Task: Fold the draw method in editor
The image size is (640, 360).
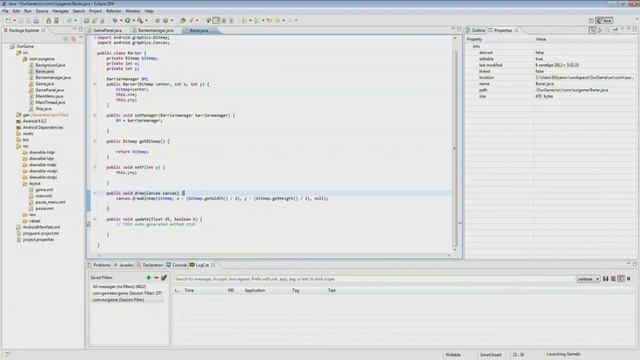Action: click(x=95, y=193)
